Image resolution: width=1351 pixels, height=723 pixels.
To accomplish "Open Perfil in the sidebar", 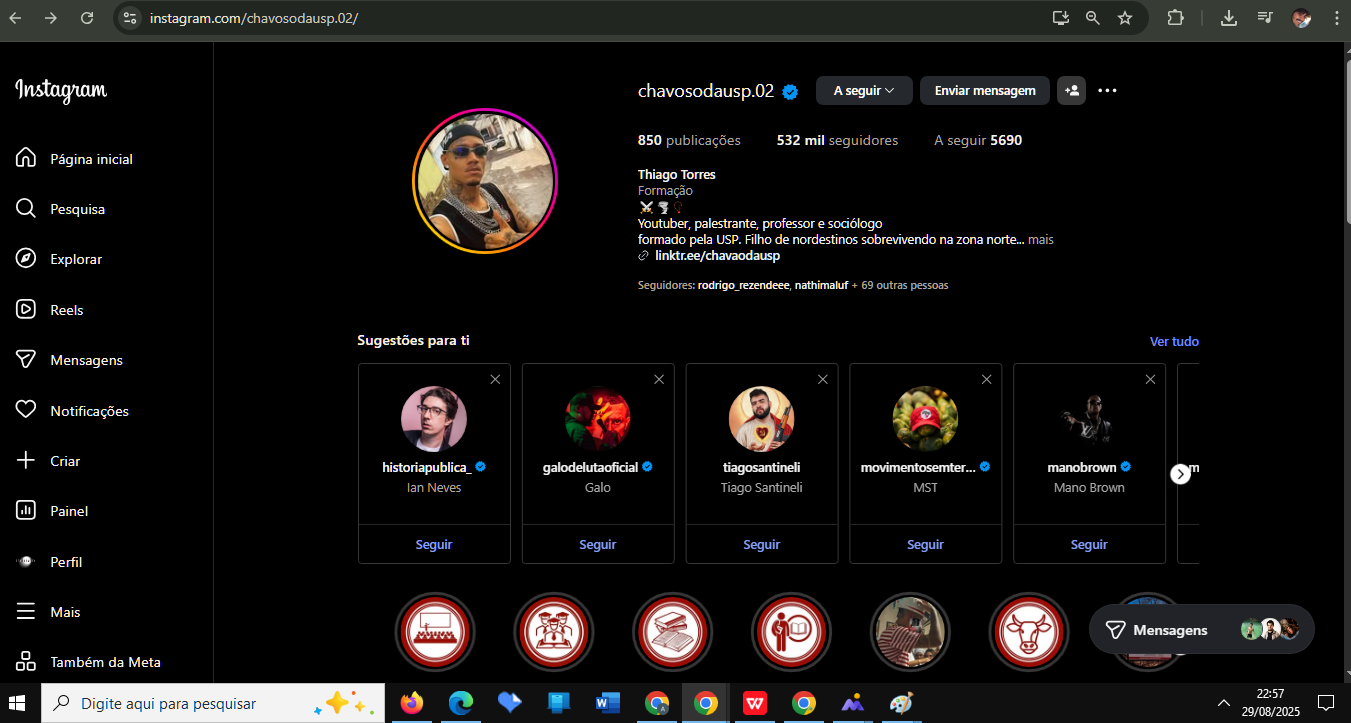I will (x=49, y=562).
